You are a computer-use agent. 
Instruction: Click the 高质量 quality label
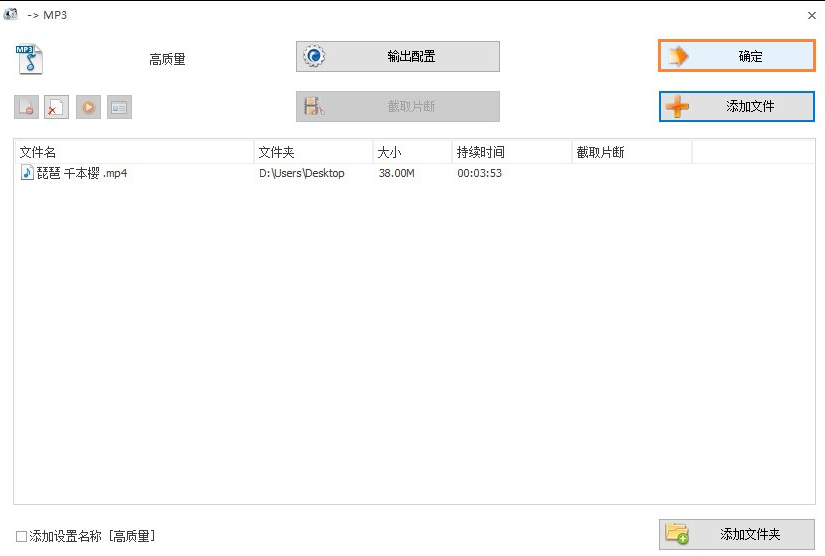coord(167,59)
